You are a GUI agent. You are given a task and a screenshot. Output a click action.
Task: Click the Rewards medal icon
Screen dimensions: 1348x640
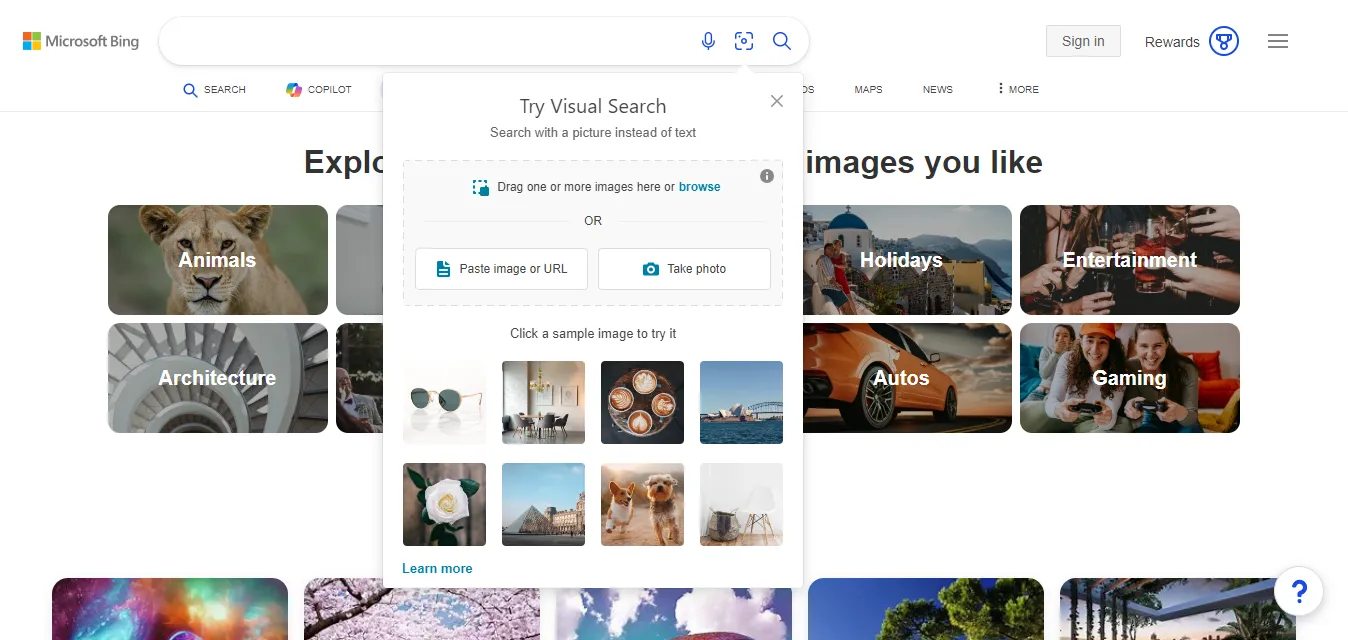pyautogui.click(x=1223, y=41)
